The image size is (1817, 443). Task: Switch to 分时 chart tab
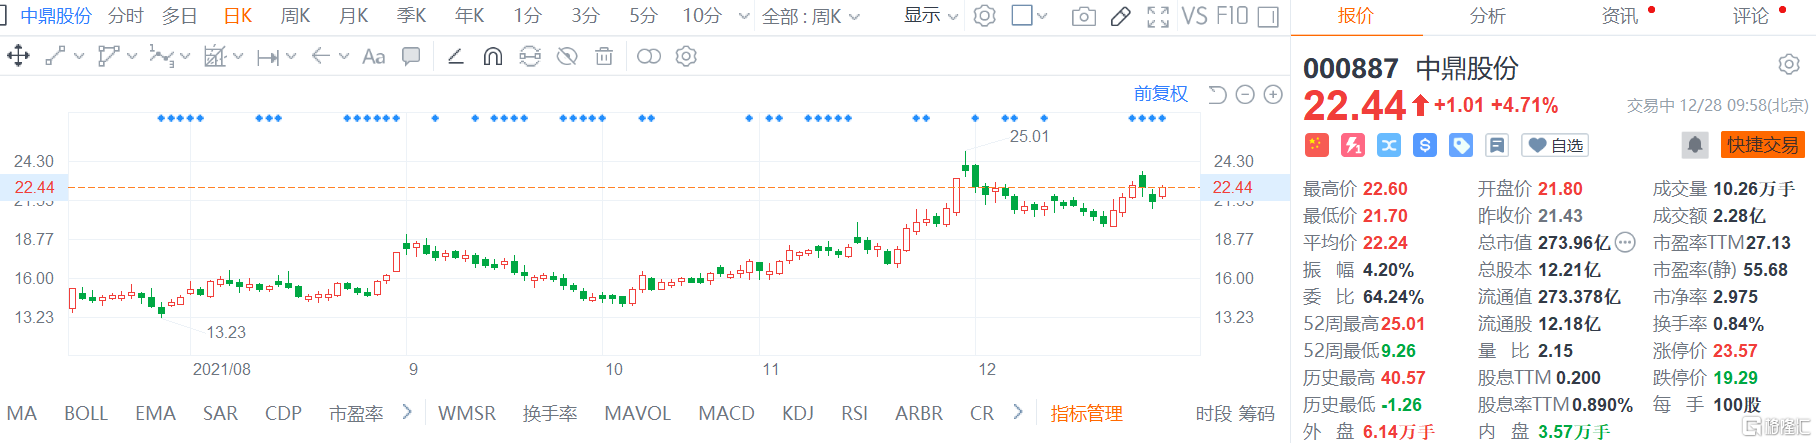126,16
